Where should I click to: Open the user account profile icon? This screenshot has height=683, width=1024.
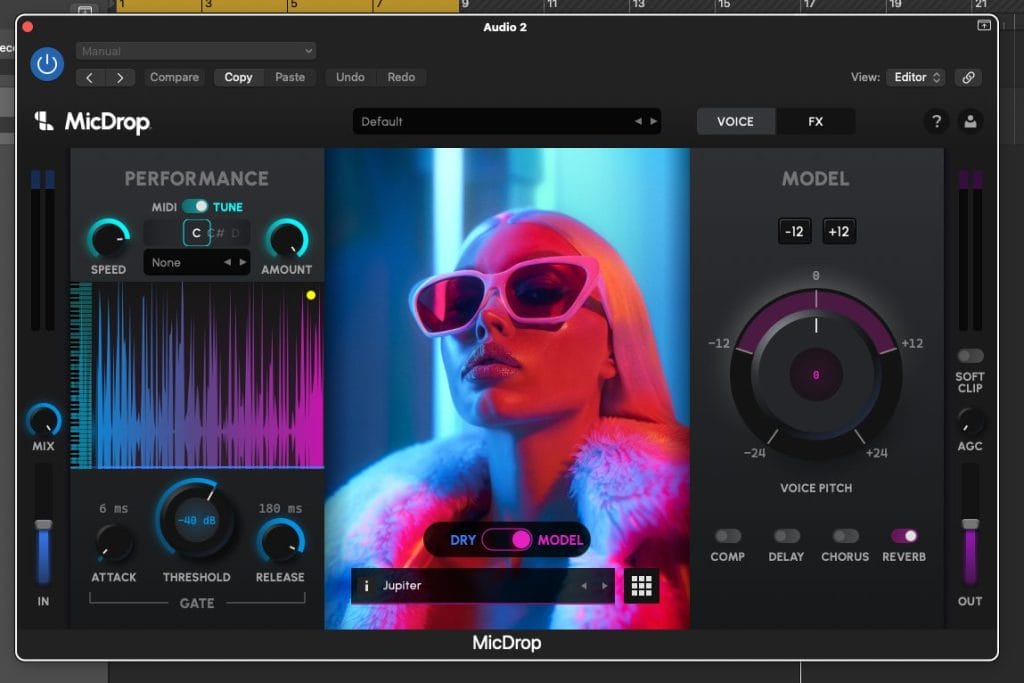coord(969,122)
